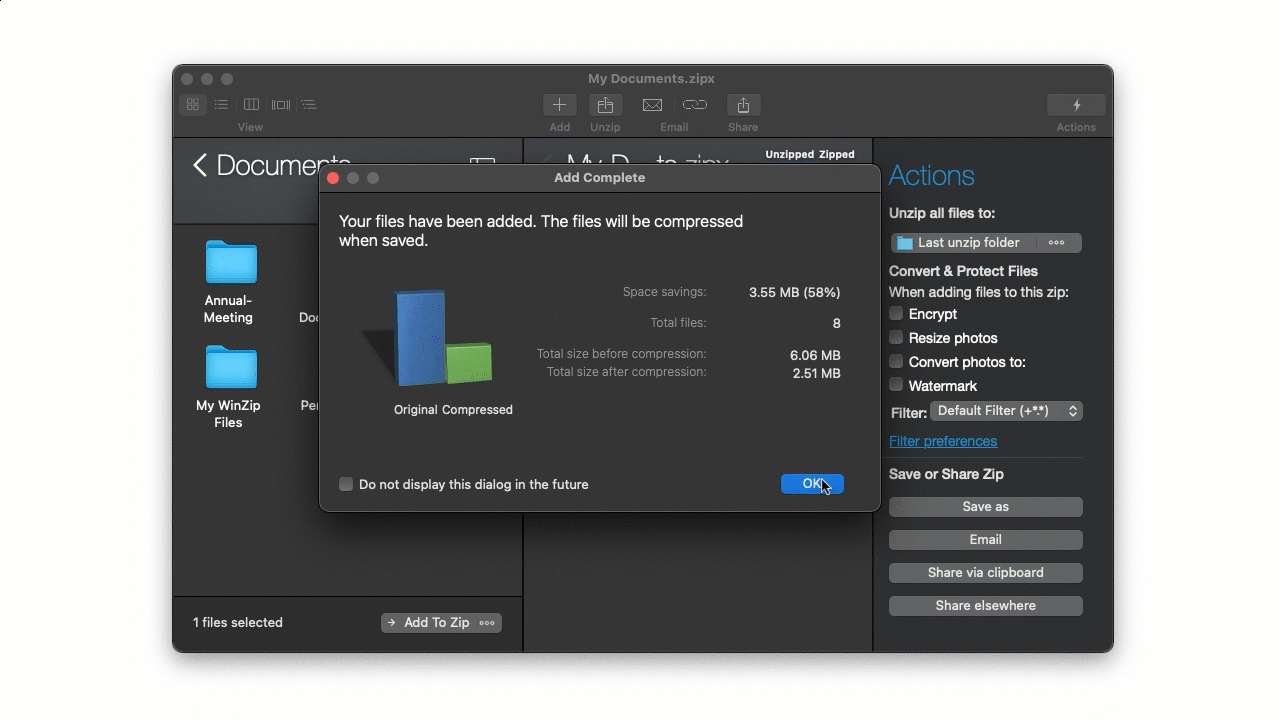
Task: Click OK in Add Complete dialog
Action: pyautogui.click(x=812, y=484)
